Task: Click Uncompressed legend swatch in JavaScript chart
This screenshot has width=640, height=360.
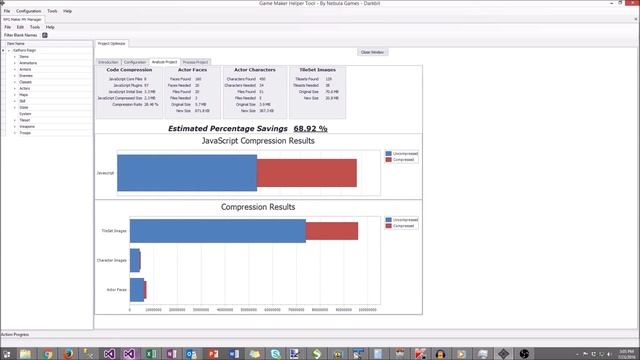Action: pos(388,153)
